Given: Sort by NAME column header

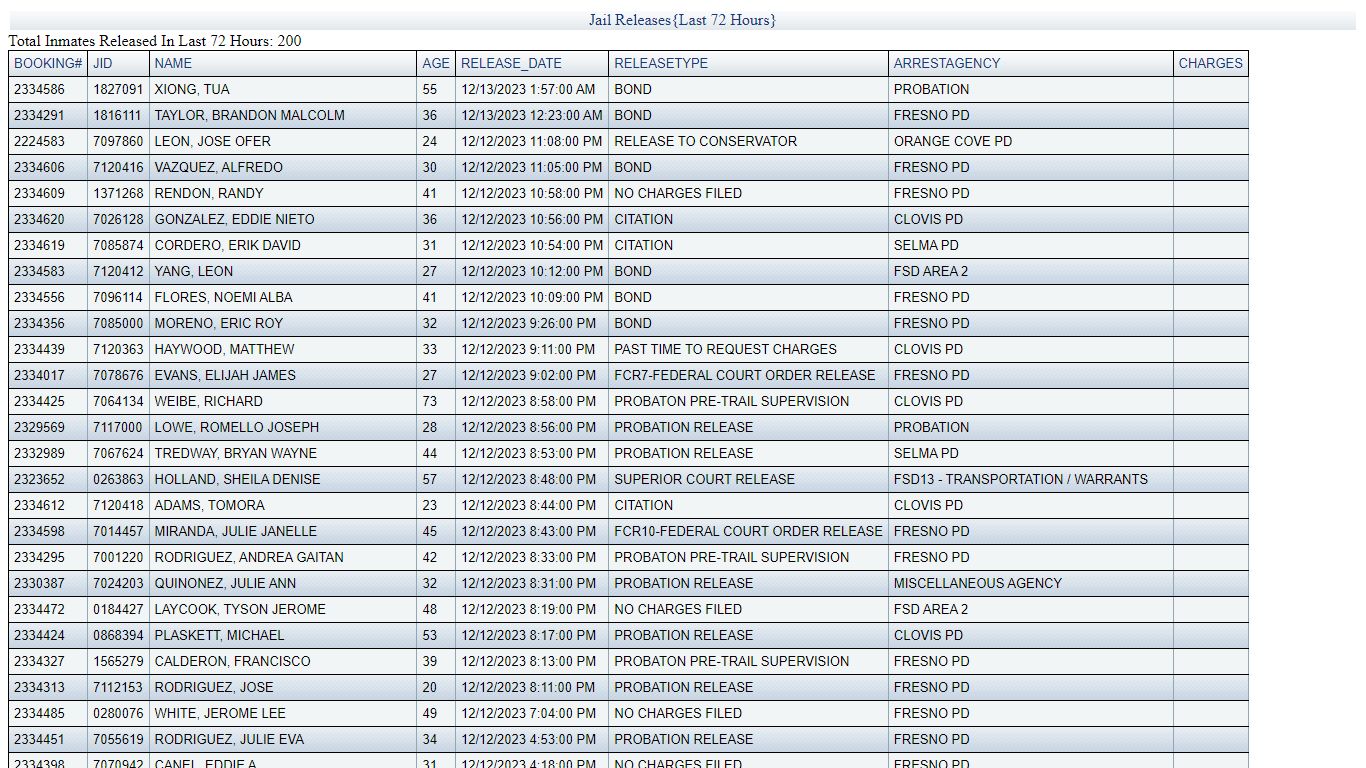Looking at the screenshot, I should point(173,63).
